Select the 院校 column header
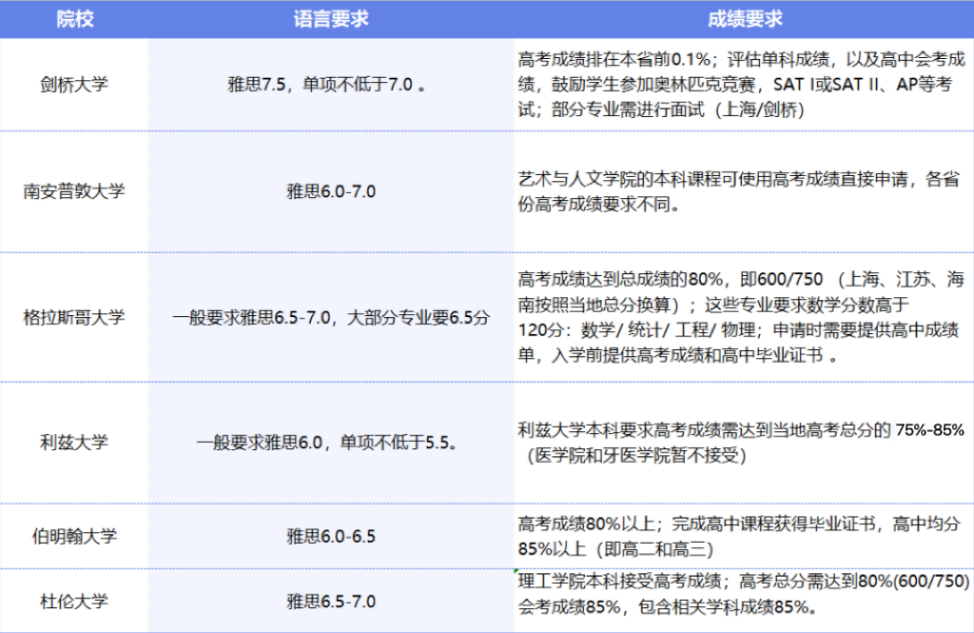The width and height of the screenshot is (974, 633). [75, 19]
